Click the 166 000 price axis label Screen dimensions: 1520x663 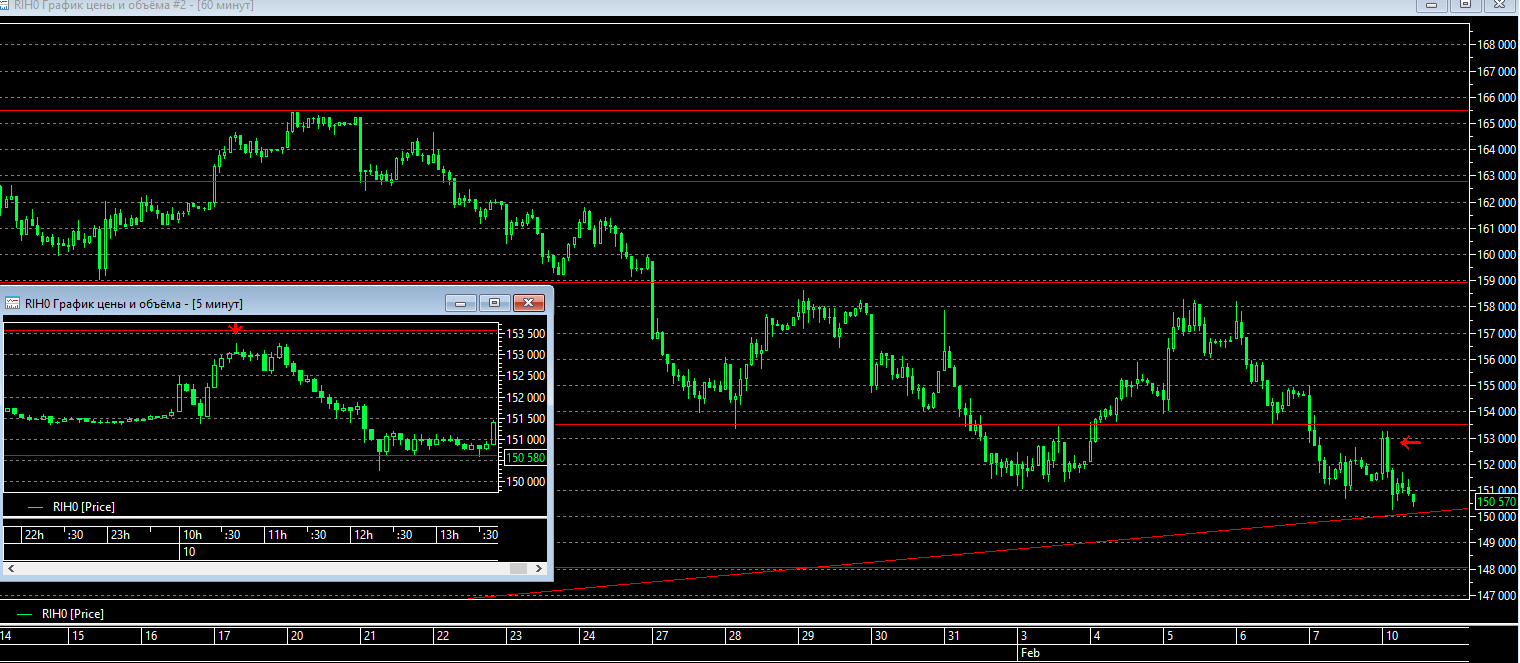coord(1497,98)
